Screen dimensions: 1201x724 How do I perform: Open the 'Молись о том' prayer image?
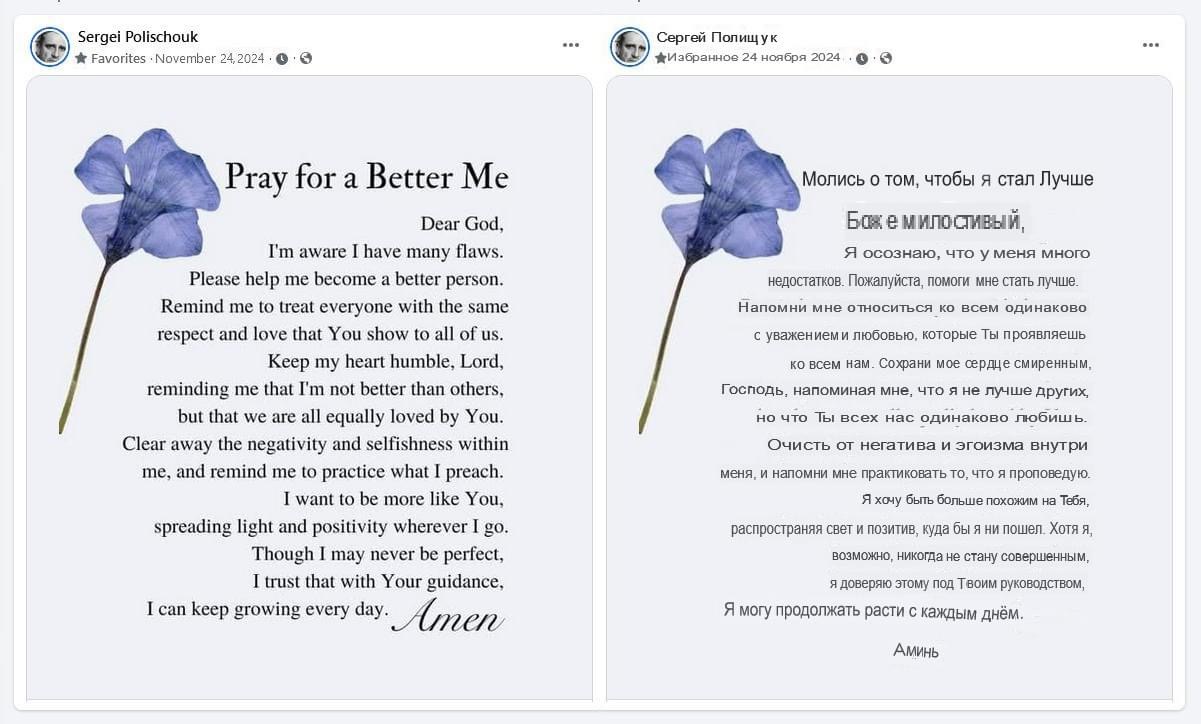889,388
